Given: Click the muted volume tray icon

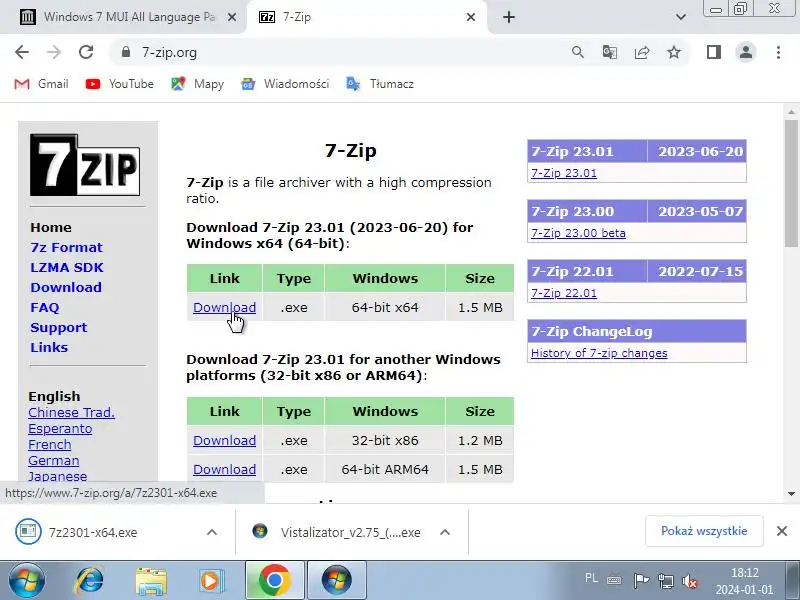Looking at the screenshot, I should [690, 581].
